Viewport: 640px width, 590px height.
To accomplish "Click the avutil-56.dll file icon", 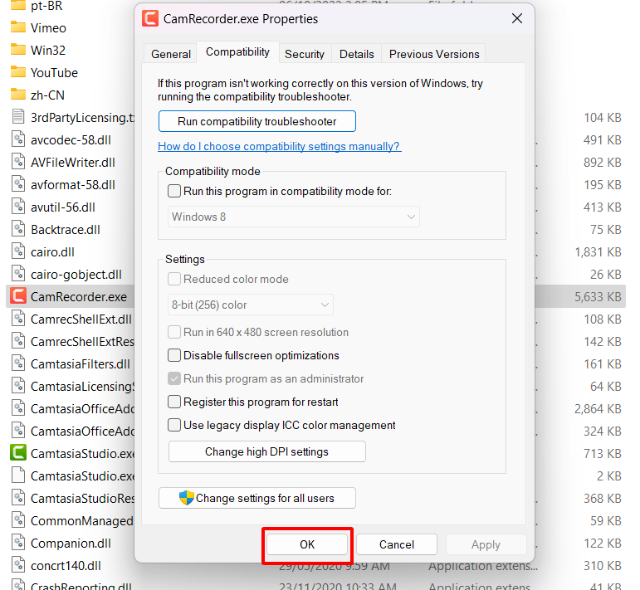I will (18, 207).
